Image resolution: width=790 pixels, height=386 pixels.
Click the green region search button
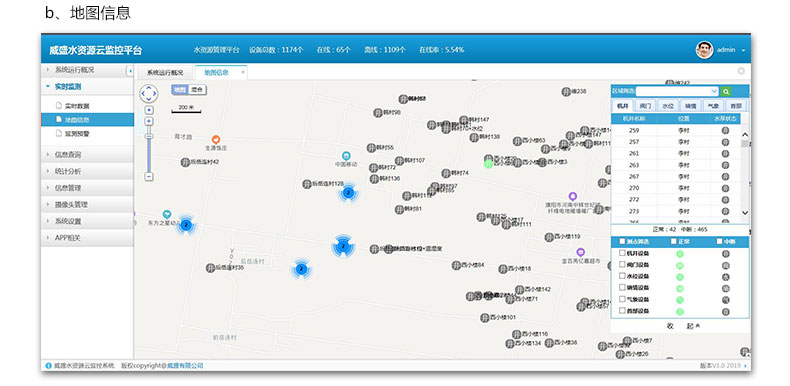(725, 91)
